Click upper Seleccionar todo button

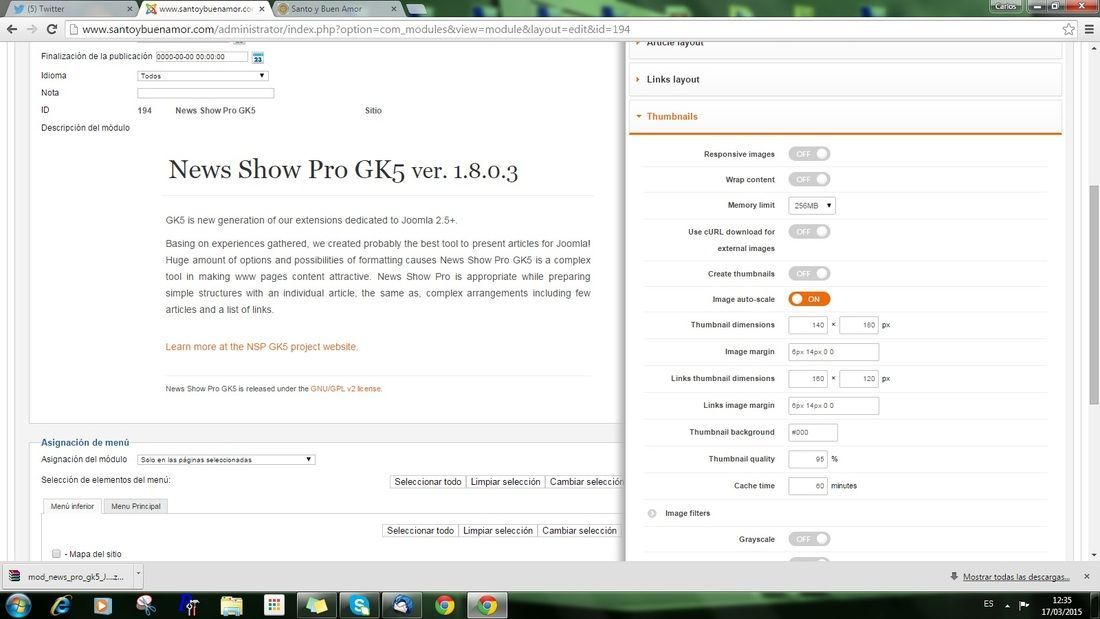tap(428, 481)
